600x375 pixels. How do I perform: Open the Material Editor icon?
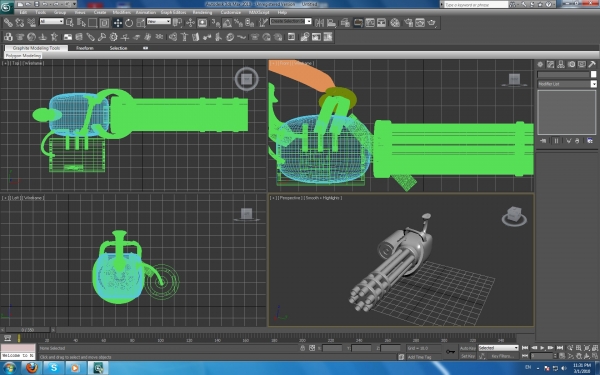click(395, 23)
